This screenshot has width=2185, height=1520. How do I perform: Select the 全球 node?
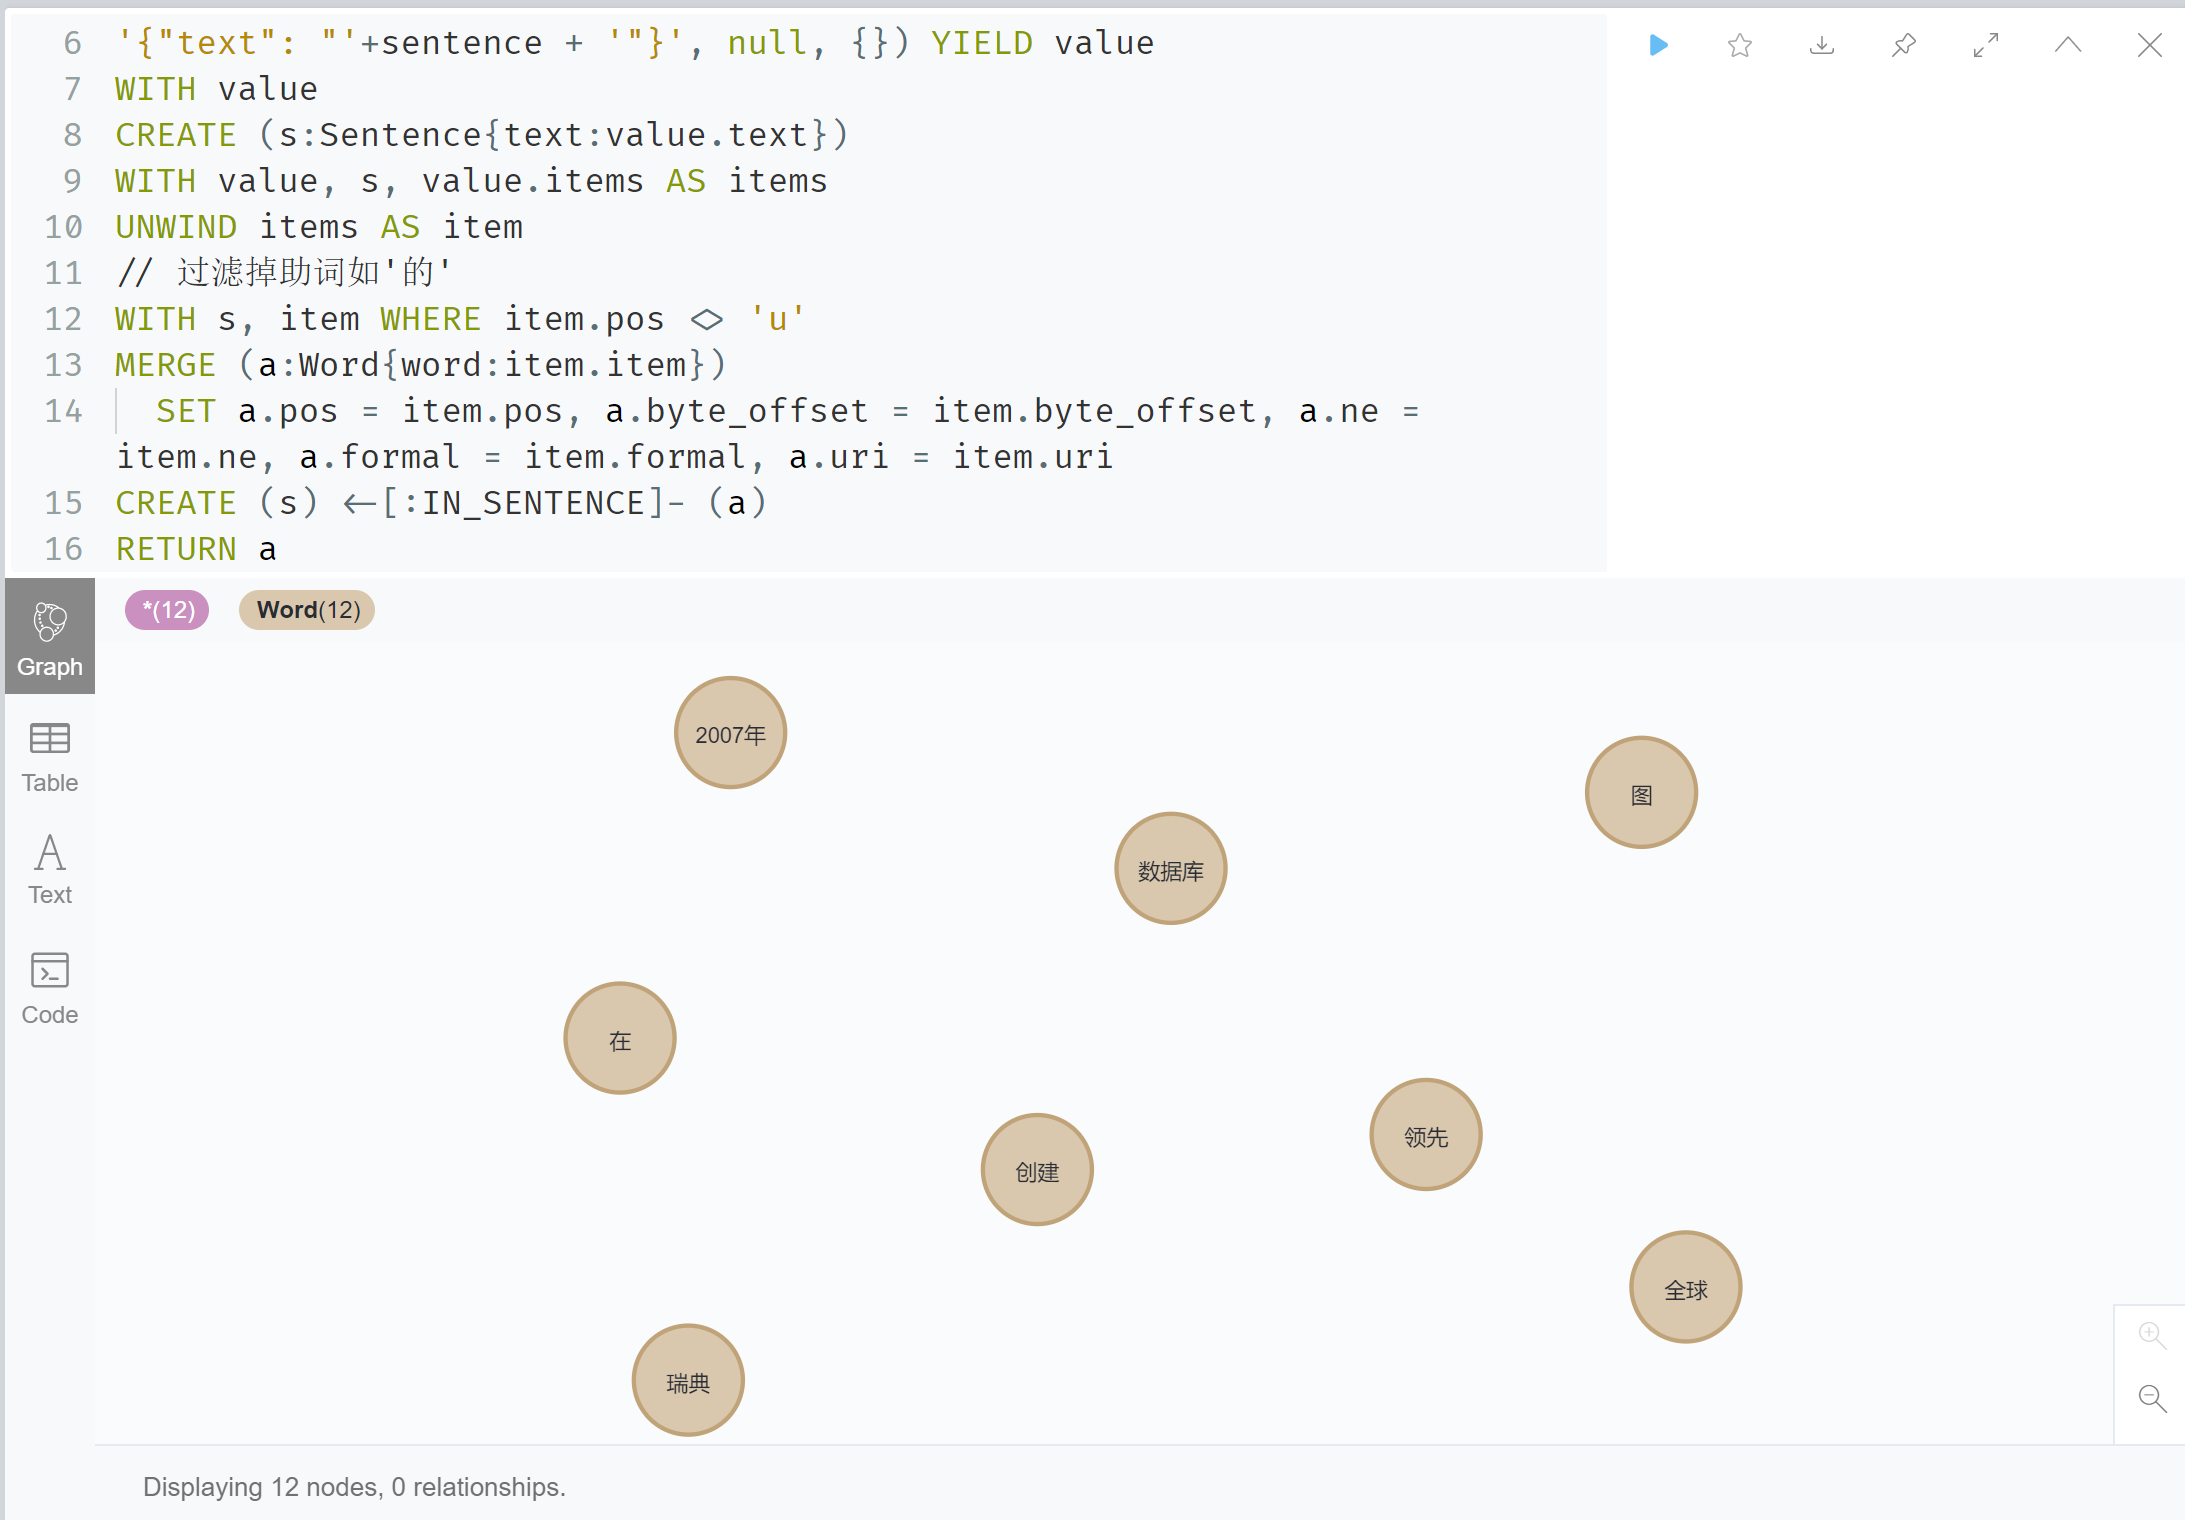(1685, 1287)
